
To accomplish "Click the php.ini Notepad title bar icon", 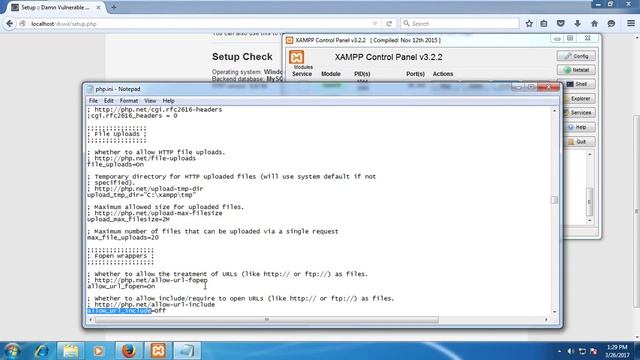I will tap(90, 89).
